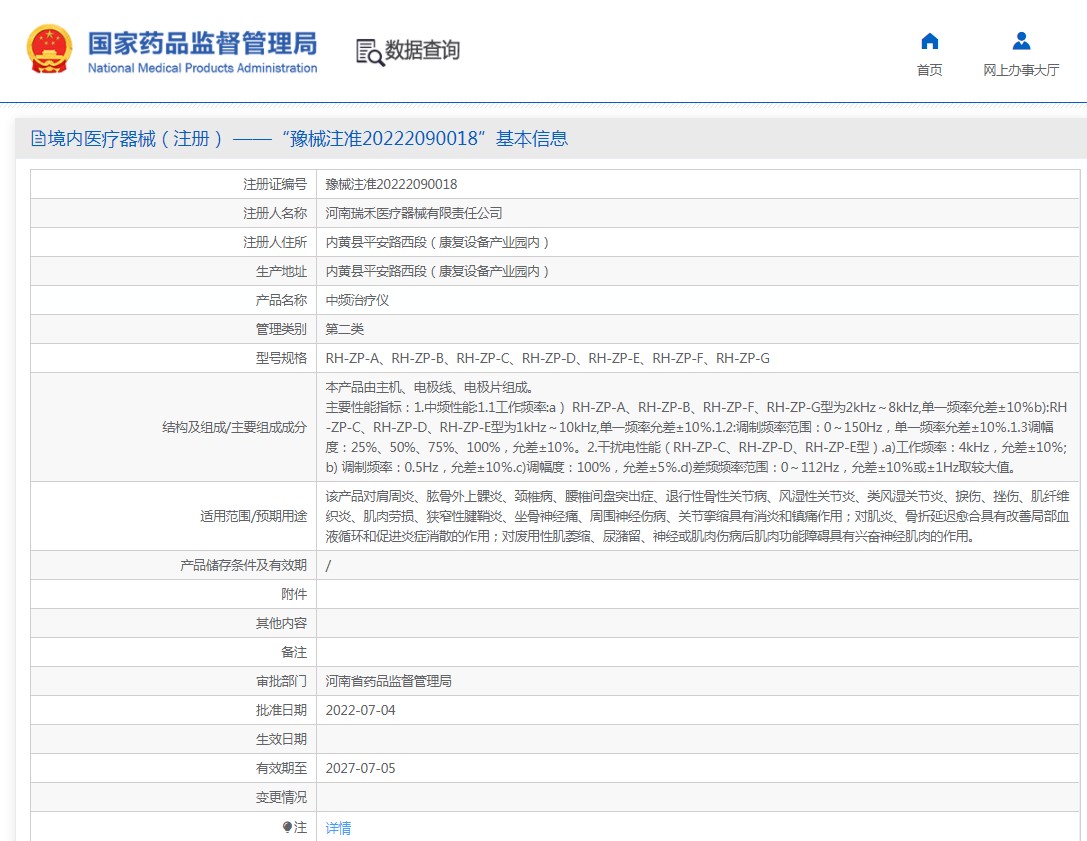Click the 生产地址 address value
Viewport: 1087px width, 841px height.
point(437,271)
